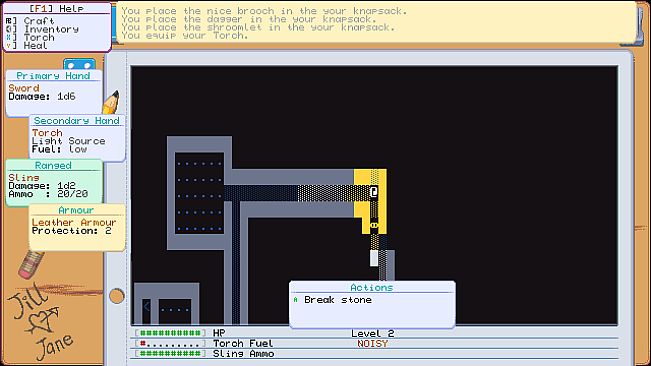651x366 pixels.
Task: Click the green A key beside Break stone
Action: coord(296,300)
